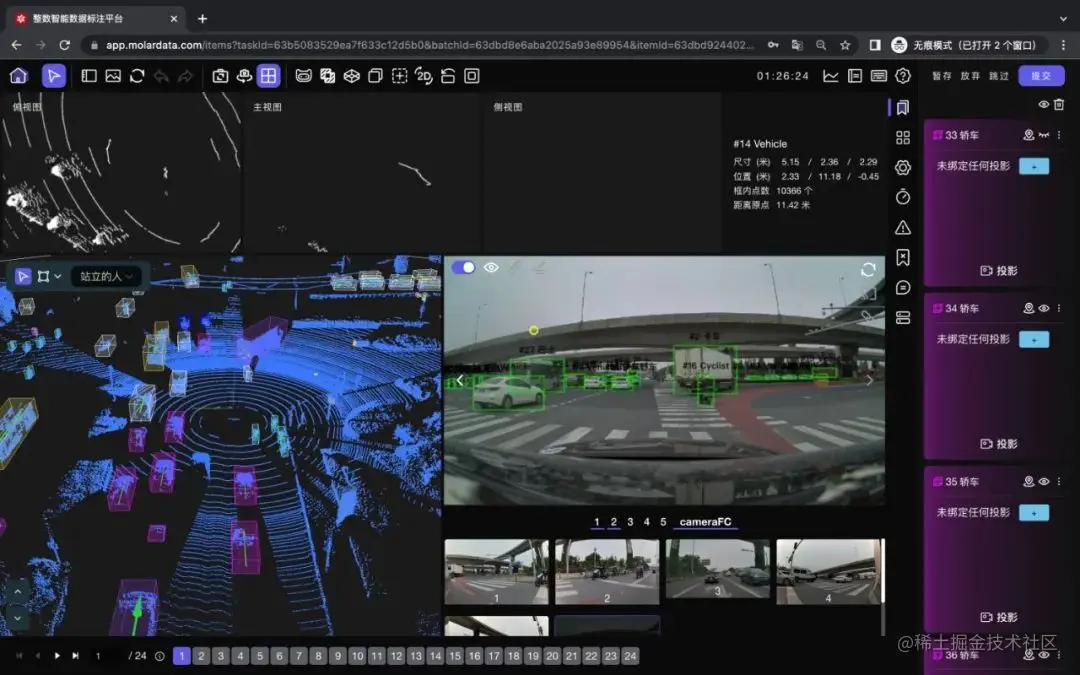Open the line chart statistics icon

coord(831,76)
